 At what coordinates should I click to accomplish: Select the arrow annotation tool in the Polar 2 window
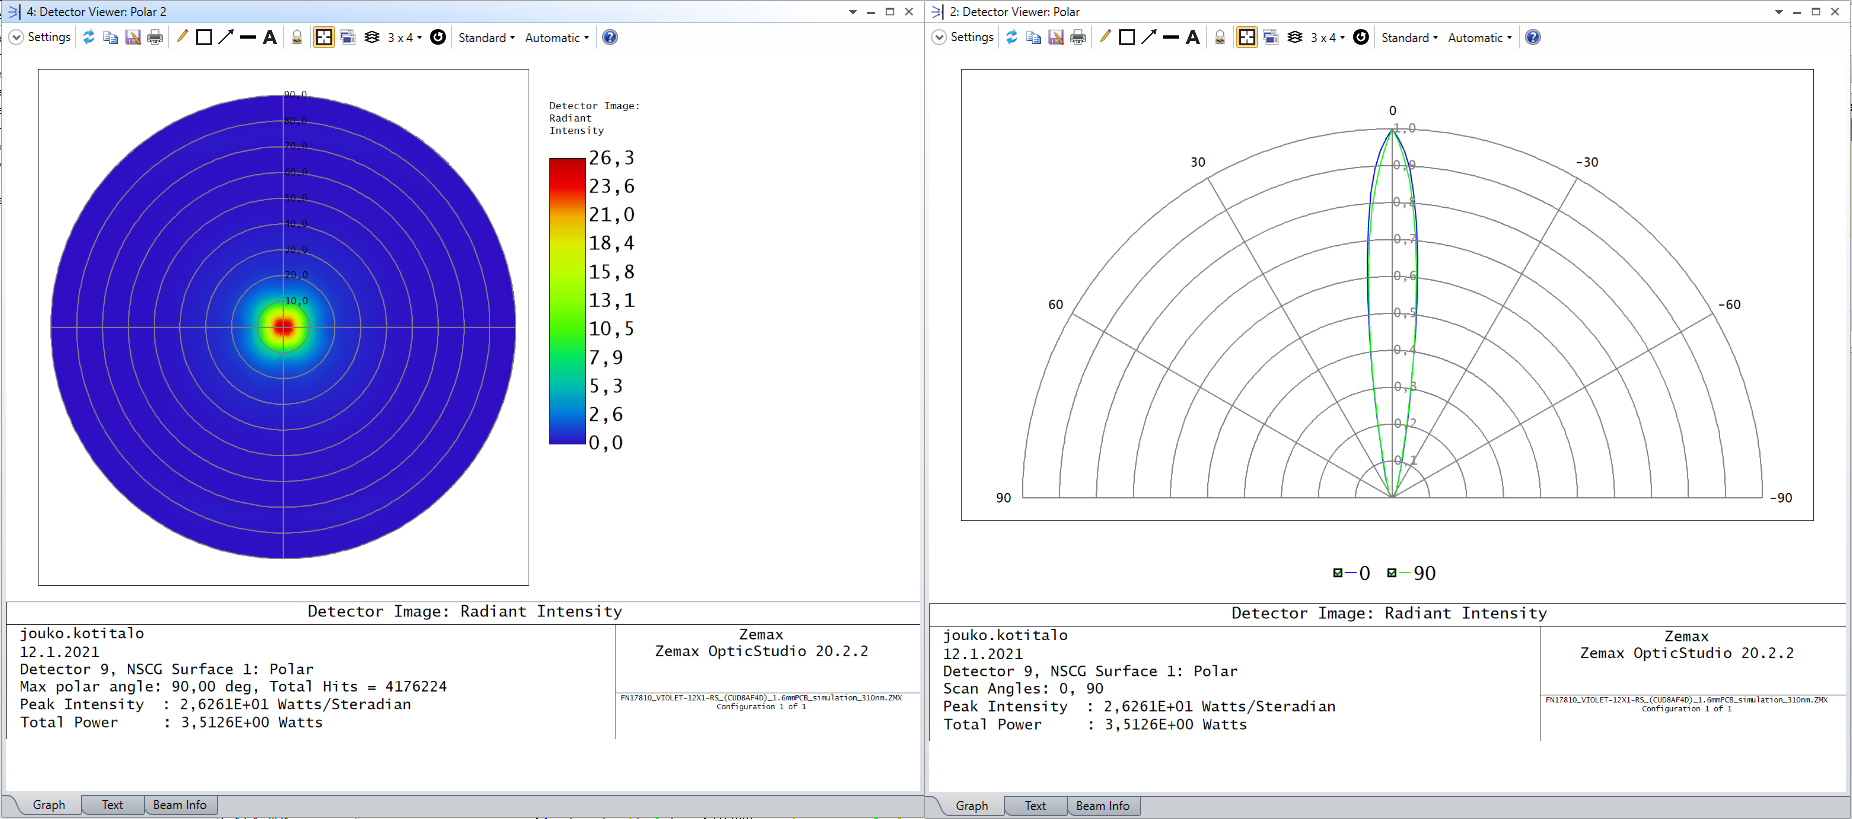(x=226, y=37)
